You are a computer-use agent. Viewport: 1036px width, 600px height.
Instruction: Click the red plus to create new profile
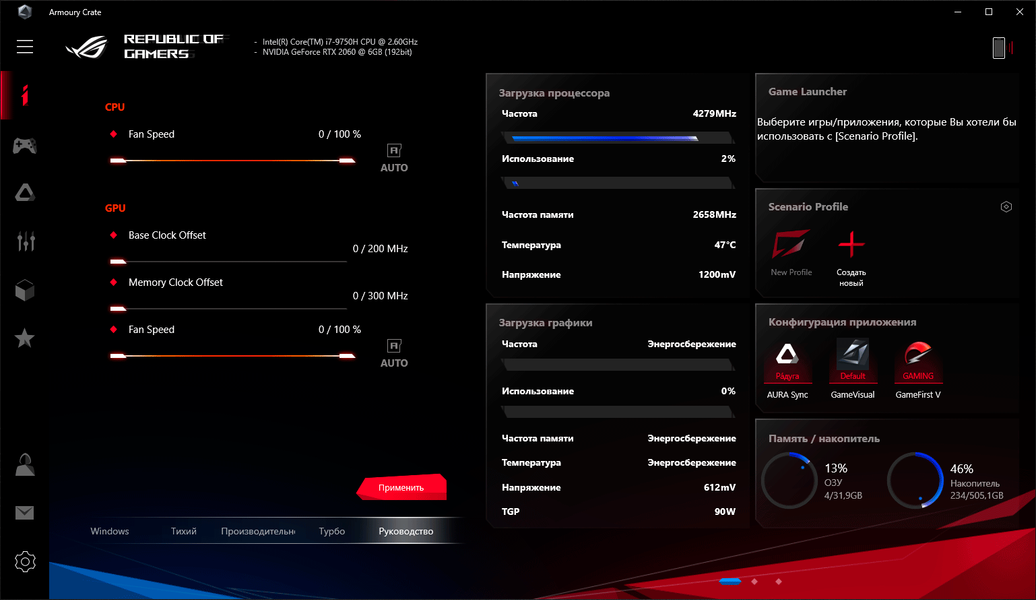[x=851, y=244]
